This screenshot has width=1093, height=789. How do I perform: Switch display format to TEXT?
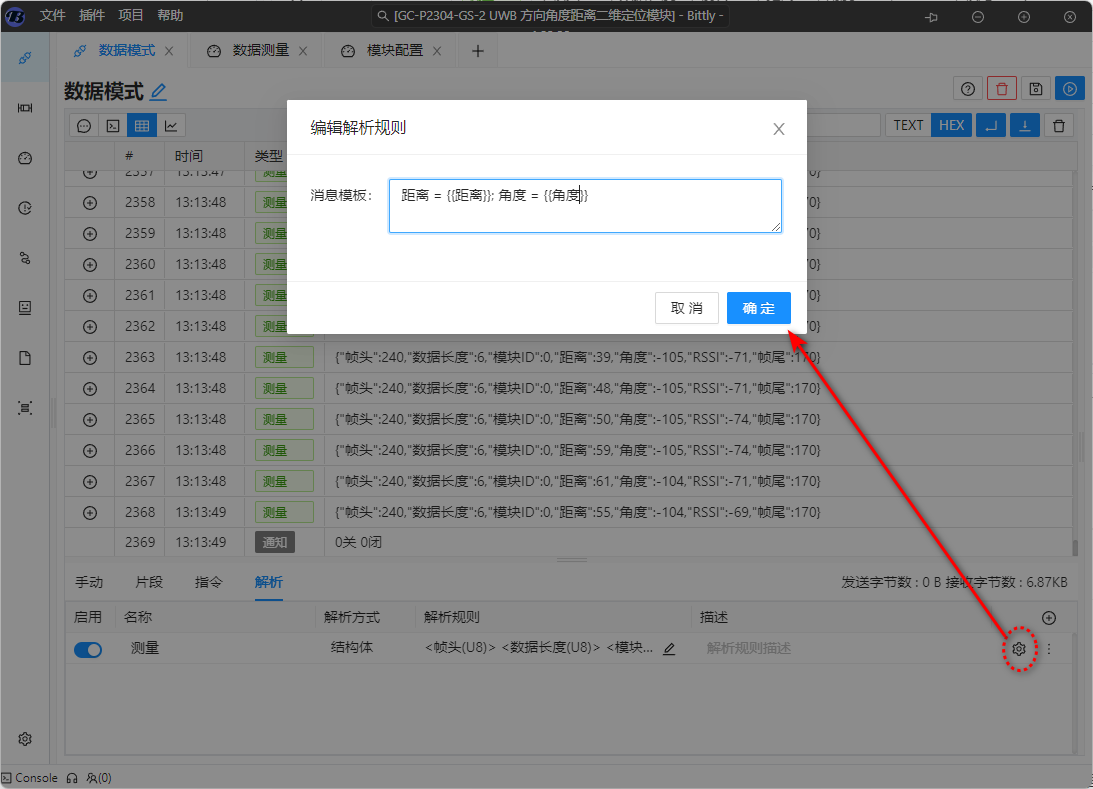click(908, 125)
